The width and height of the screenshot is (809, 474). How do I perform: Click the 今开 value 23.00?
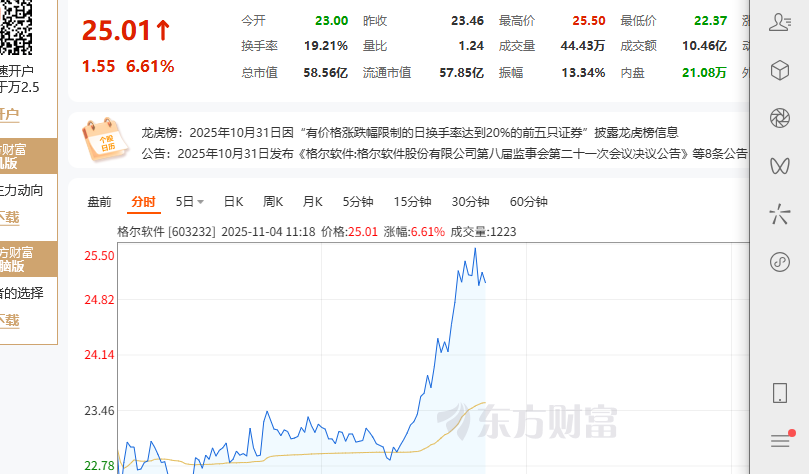click(332, 21)
